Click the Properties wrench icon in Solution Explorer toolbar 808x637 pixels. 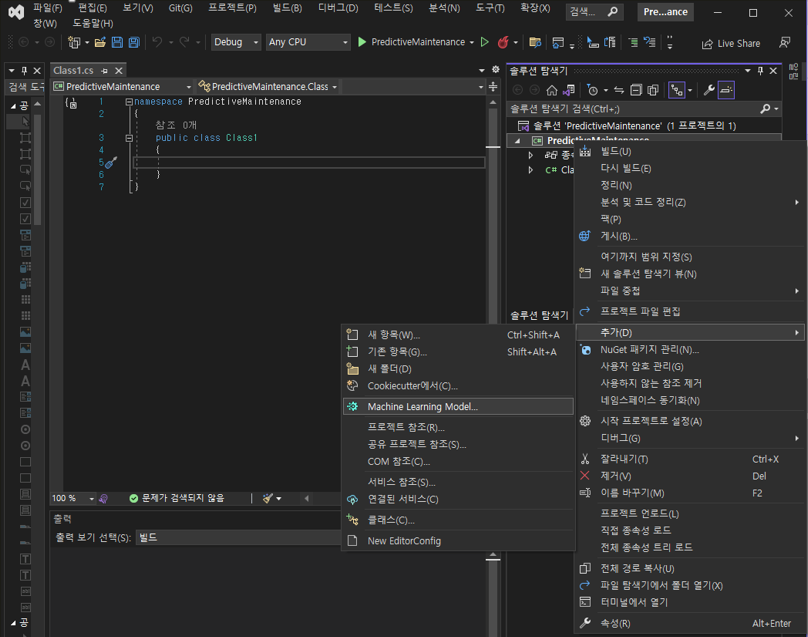709,90
